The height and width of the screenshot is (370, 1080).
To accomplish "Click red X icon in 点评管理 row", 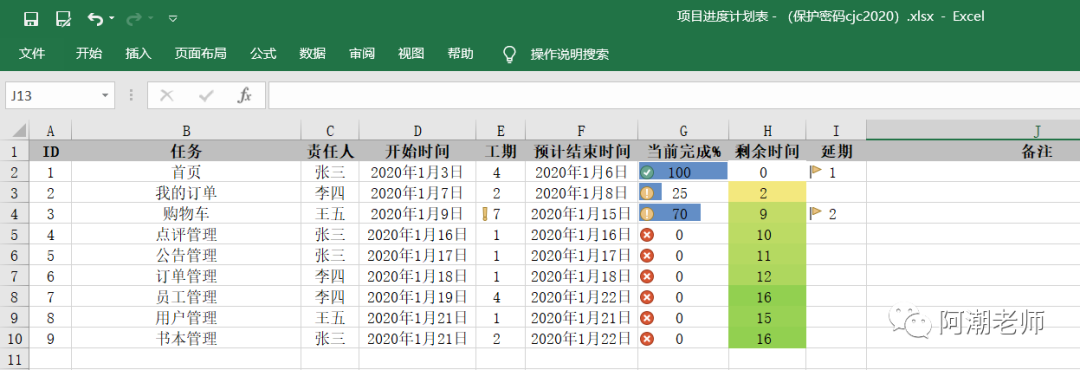I will (647, 235).
